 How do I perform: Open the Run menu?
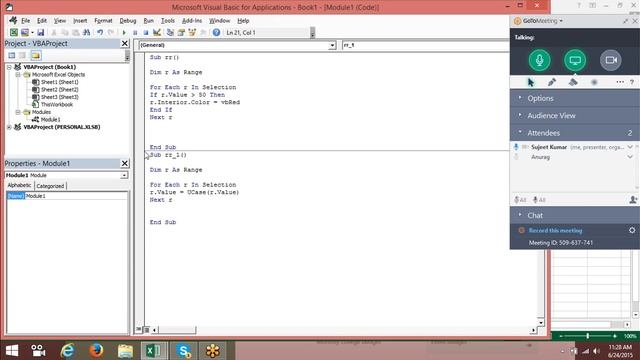click(149, 21)
